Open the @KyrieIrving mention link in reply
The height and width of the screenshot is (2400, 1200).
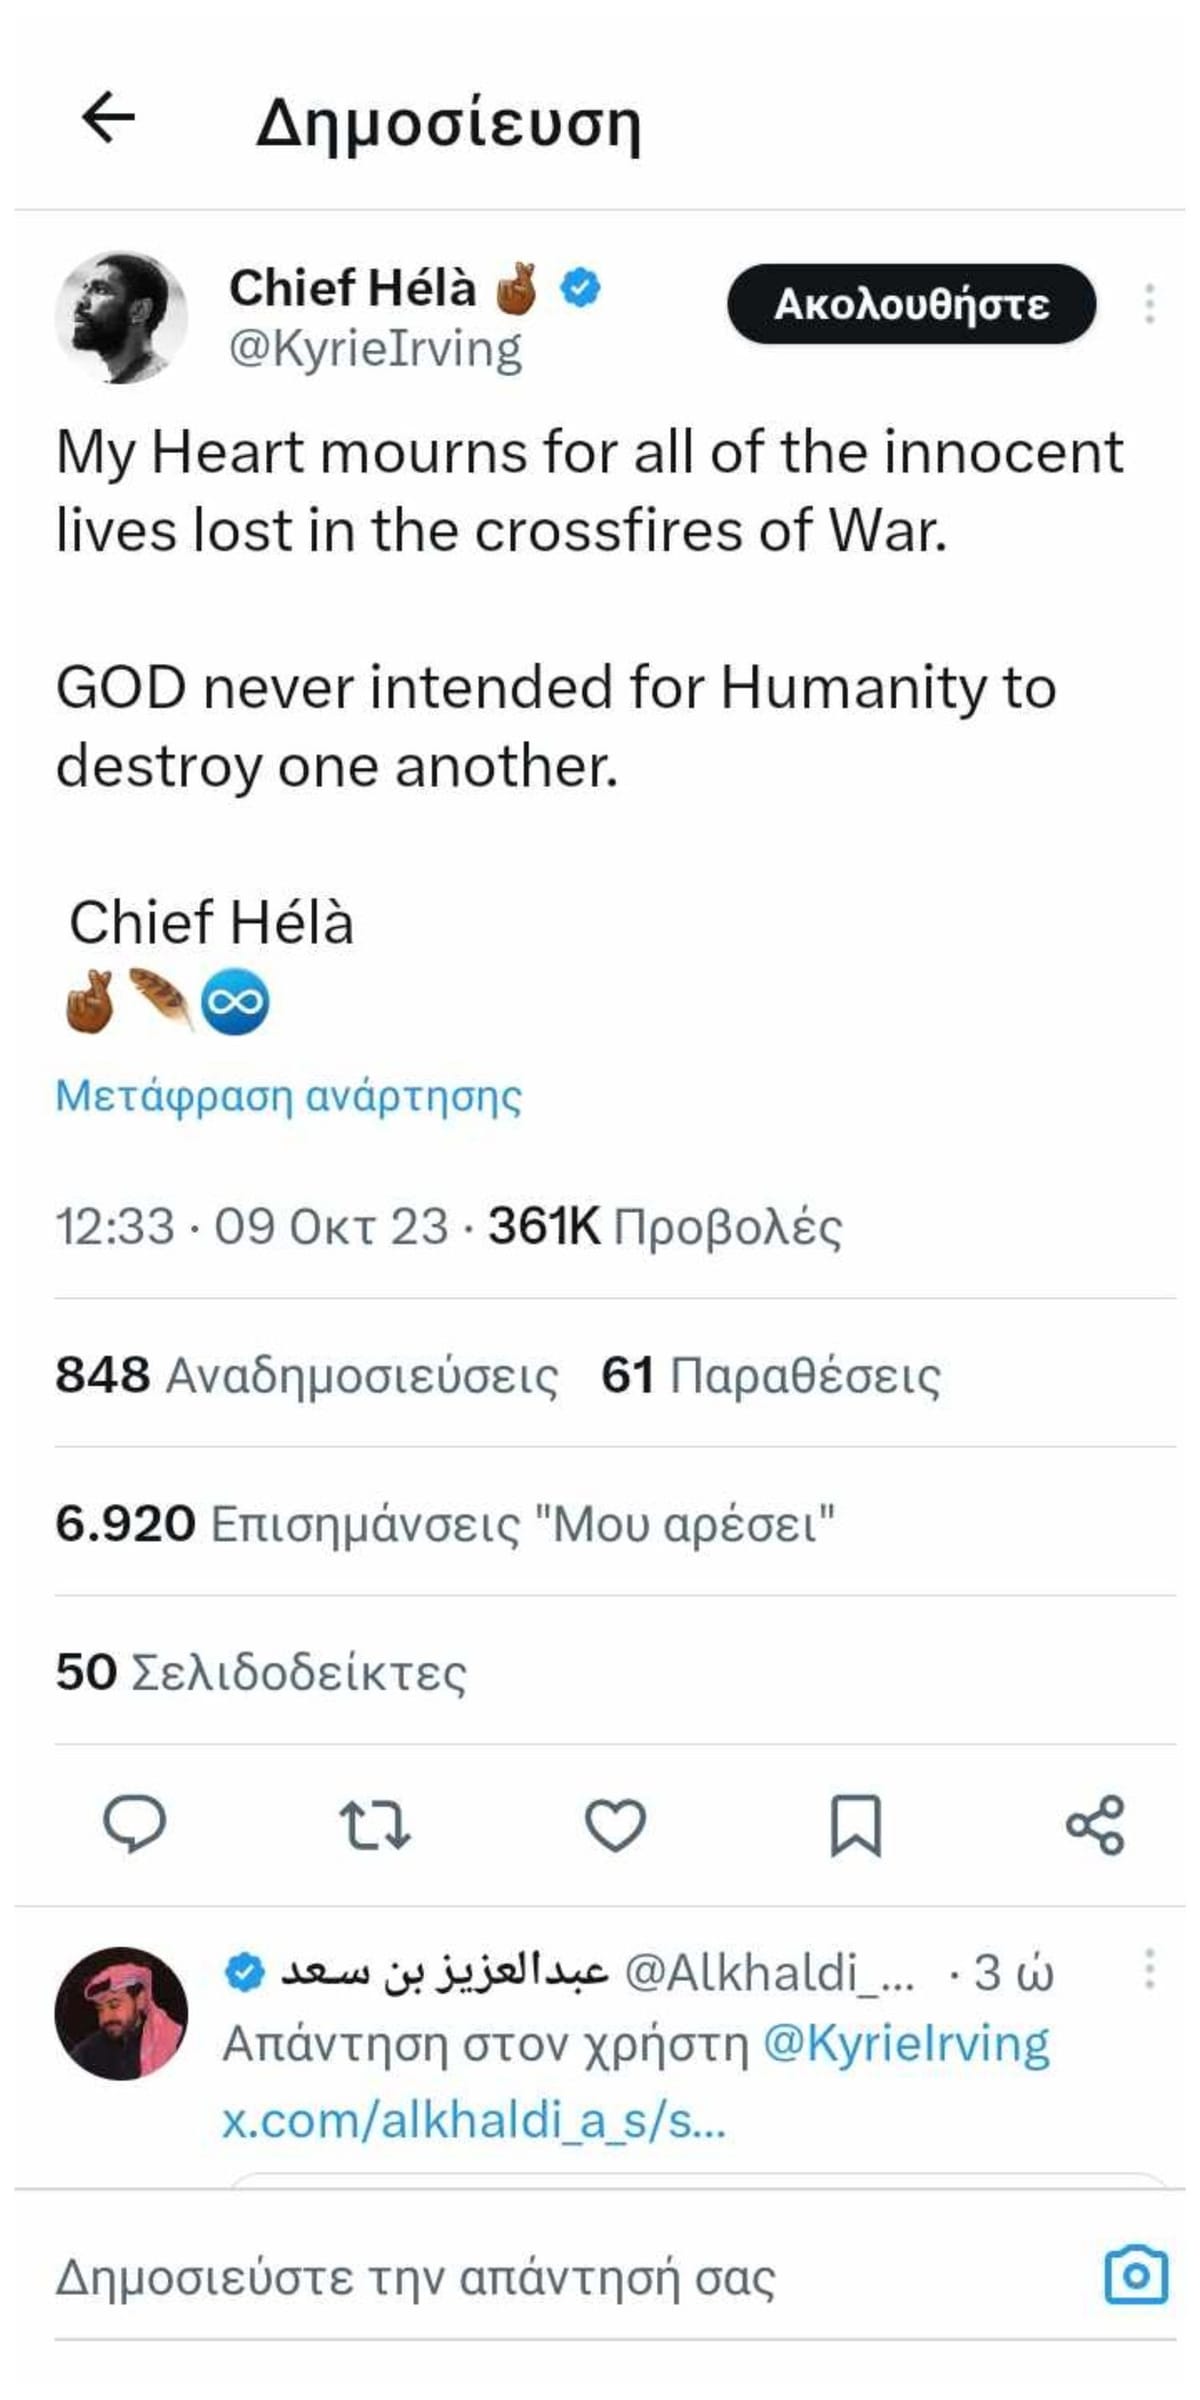906,2044
